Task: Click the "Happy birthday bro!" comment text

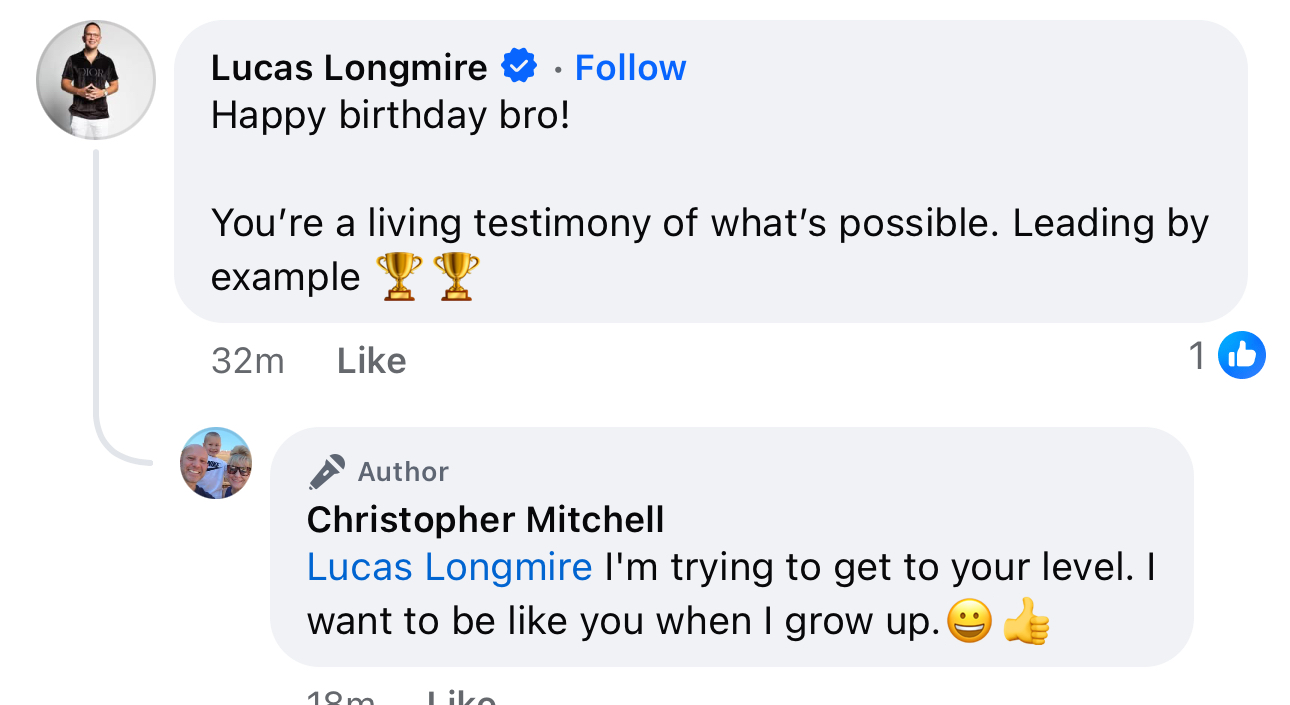Action: [390, 116]
